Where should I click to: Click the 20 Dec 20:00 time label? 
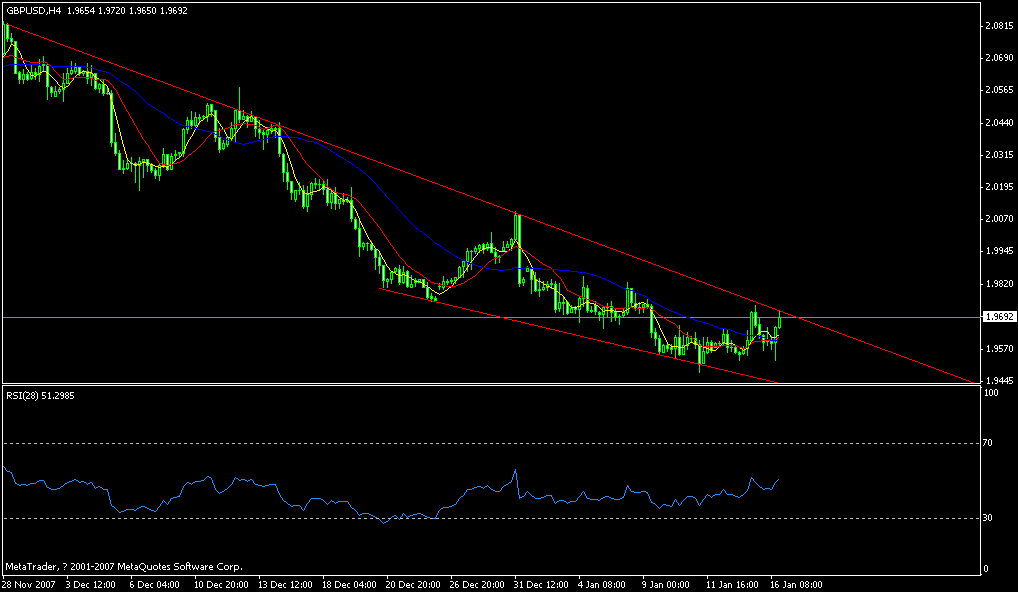(x=412, y=585)
